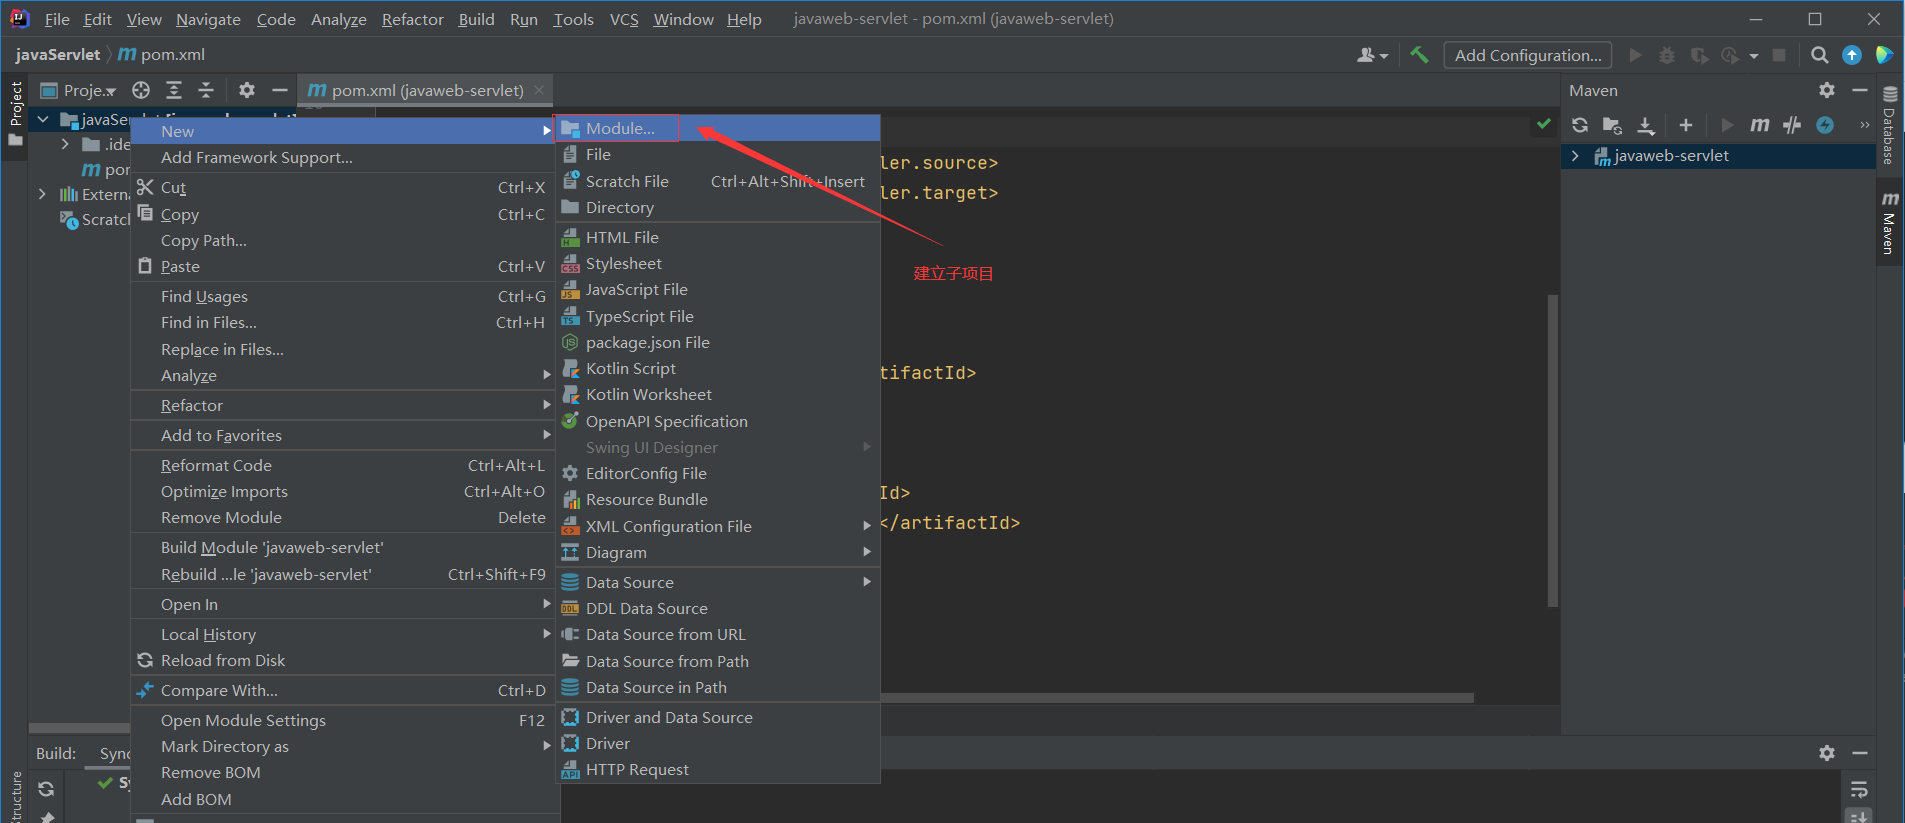Click the Stop square icon
Image resolution: width=1905 pixels, height=823 pixels.
click(x=1779, y=55)
